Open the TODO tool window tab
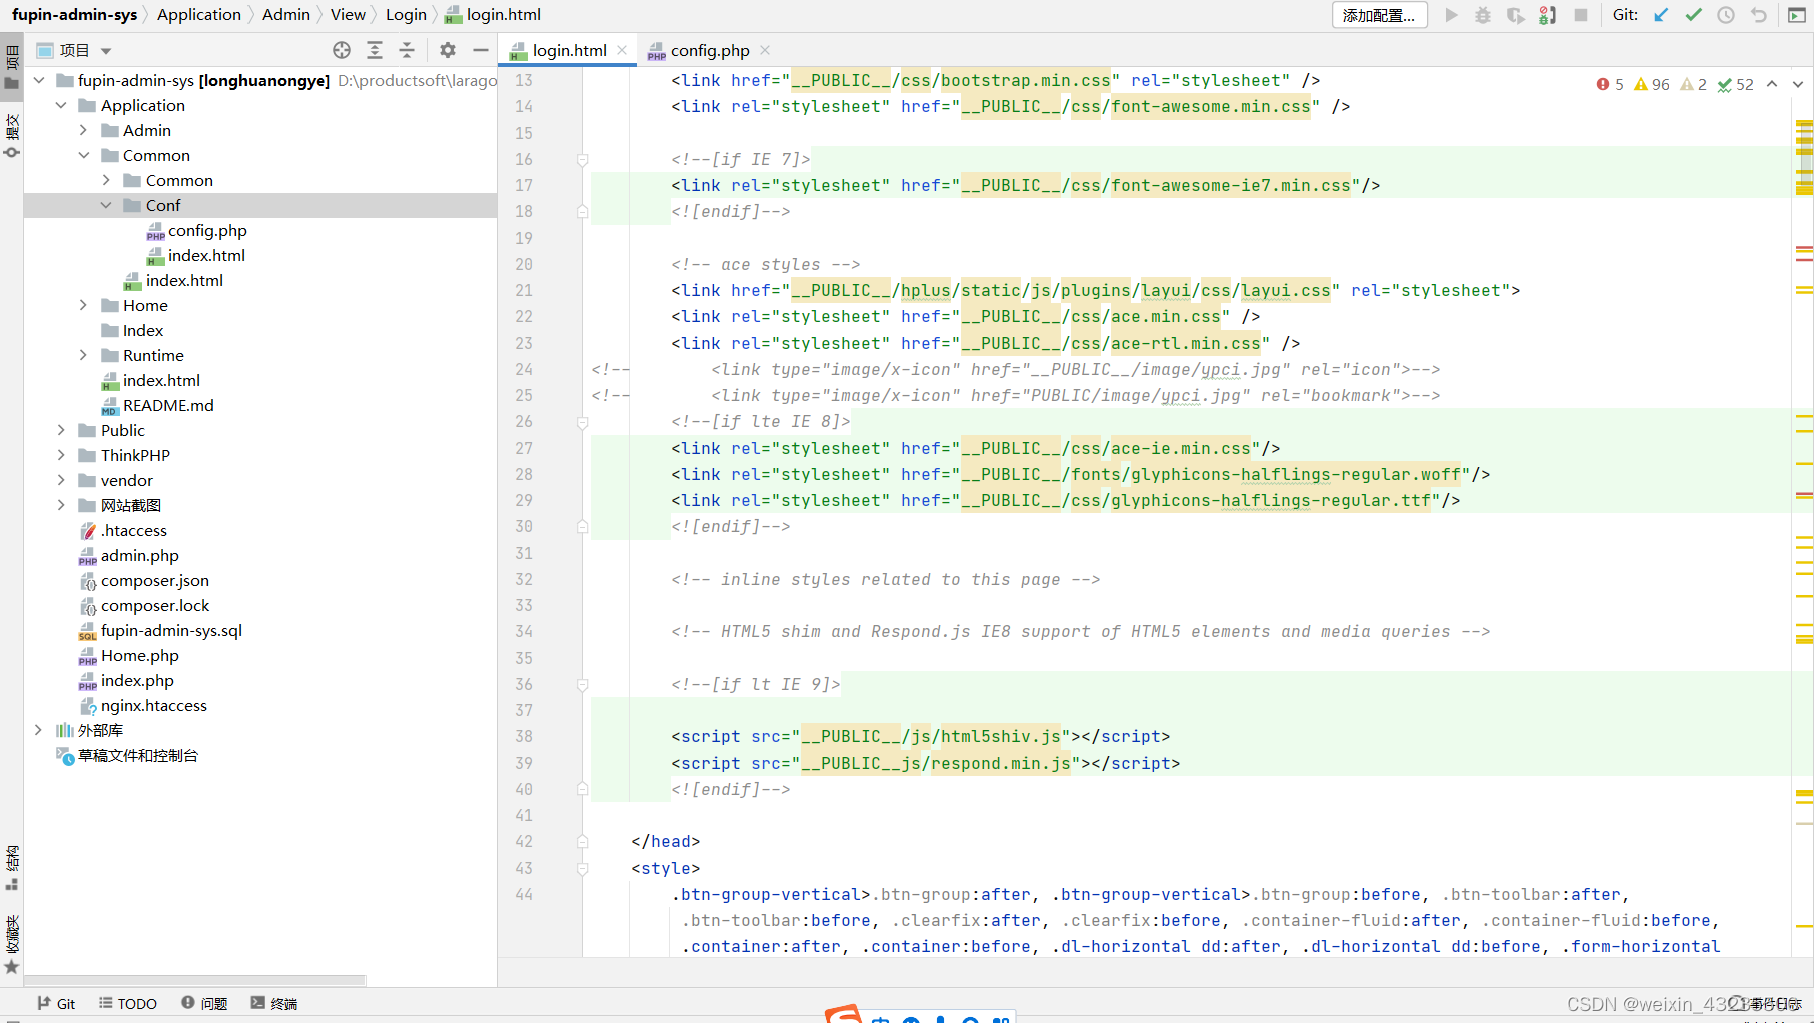 (x=128, y=1003)
